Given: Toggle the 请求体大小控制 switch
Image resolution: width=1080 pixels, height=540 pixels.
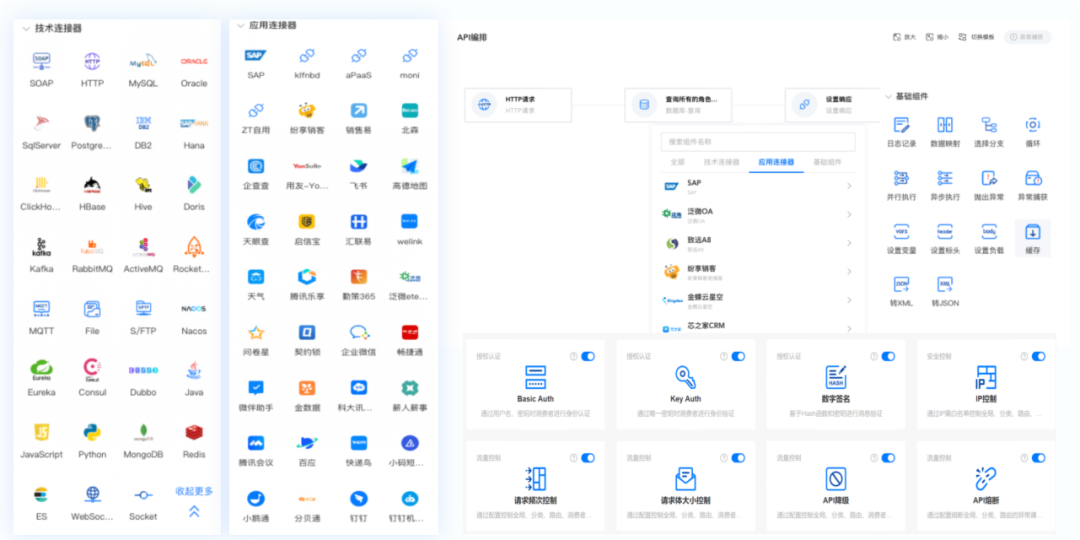Looking at the screenshot, I should [x=738, y=457].
